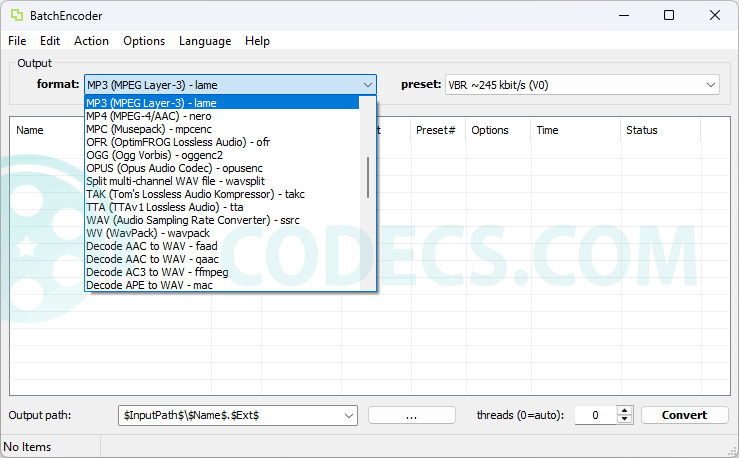Close the BatchEncoder window
Screen dimensions: 739x458
coord(714,16)
